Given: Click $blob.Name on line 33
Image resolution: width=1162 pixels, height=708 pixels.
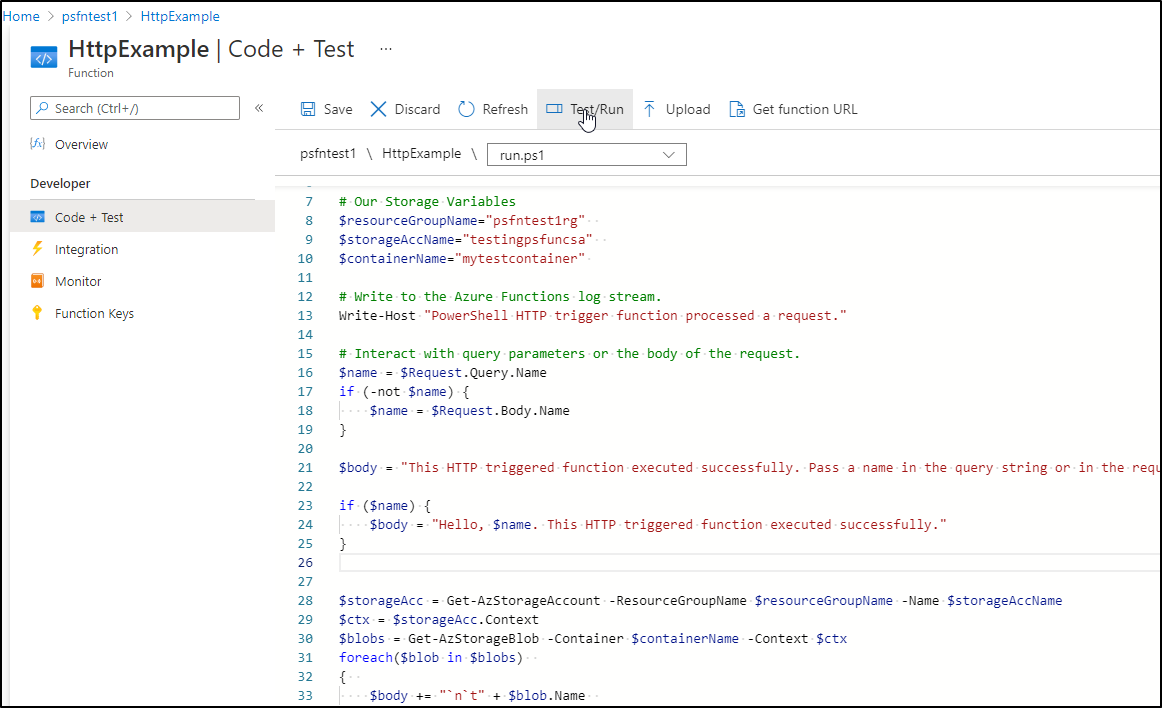Looking at the screenshot, I should [546, 695].
